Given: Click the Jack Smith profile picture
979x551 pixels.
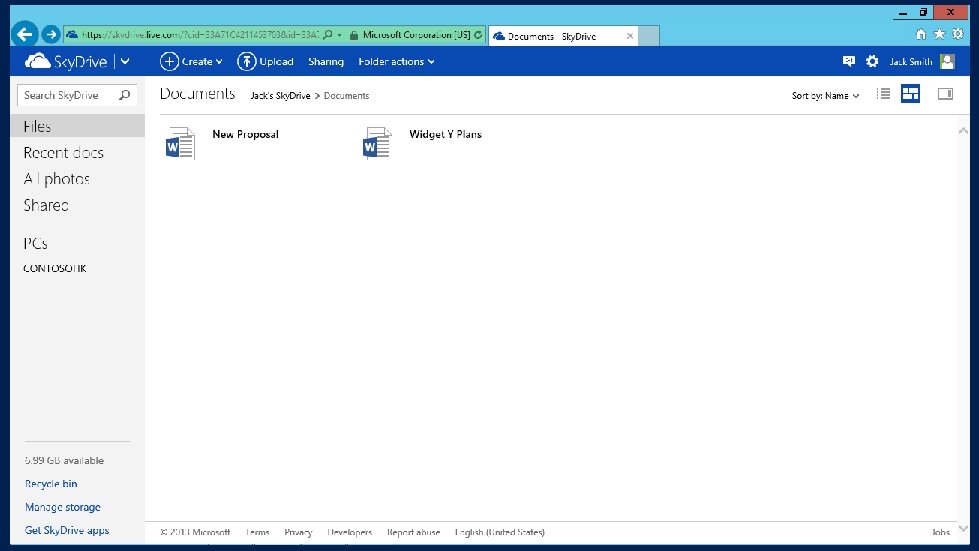Looking at the screenshot, I should click(947, 61).
